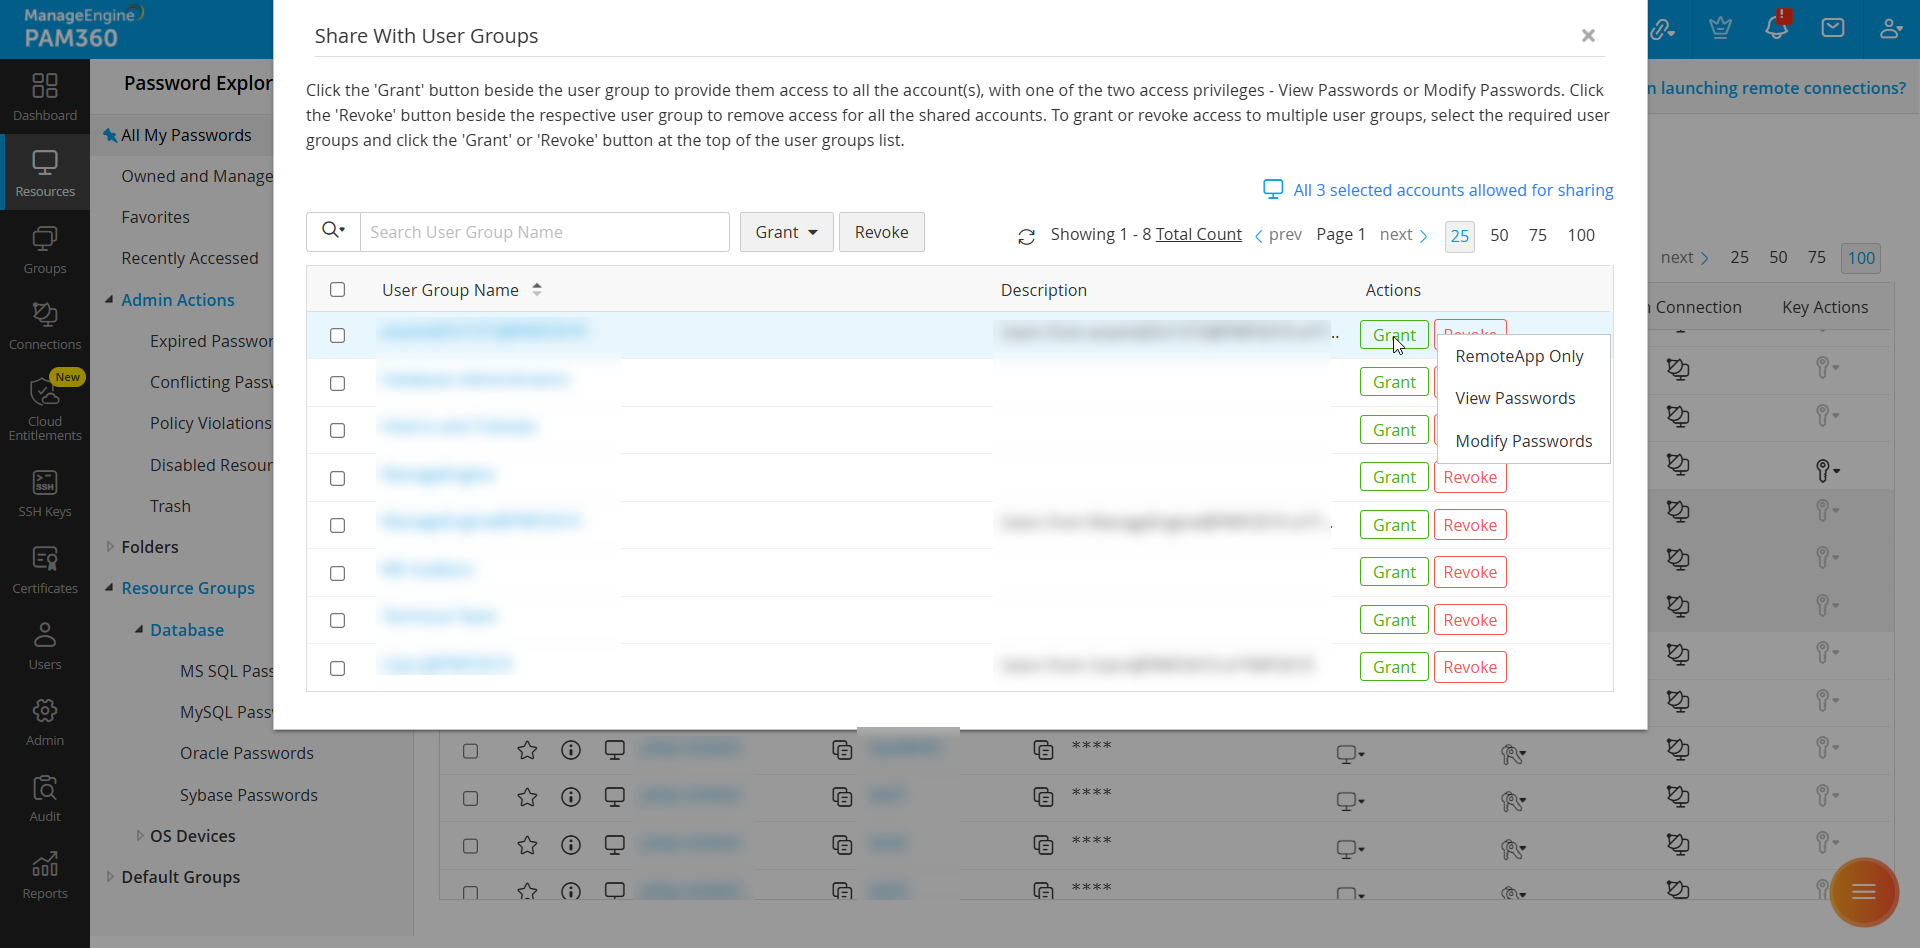The image size is (1920, 948).
Task: Open the search filter dropdown icon
Action: click(x=333, y=231)
